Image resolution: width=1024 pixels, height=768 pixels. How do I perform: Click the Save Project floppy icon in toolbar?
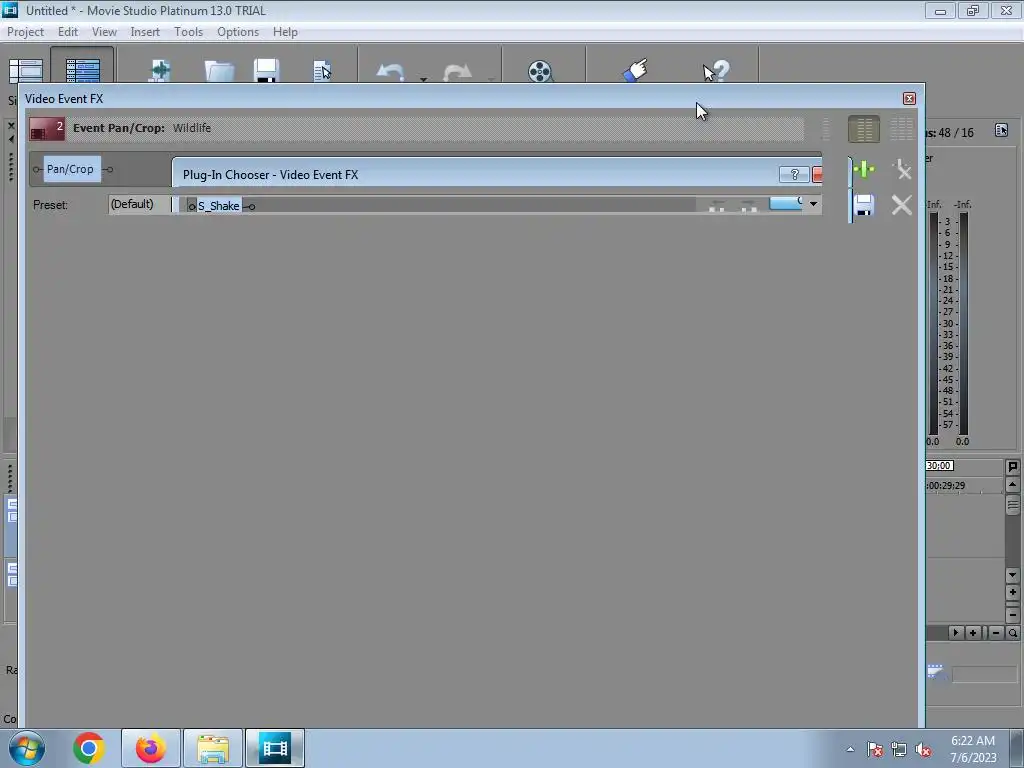(x=266, y=71)
